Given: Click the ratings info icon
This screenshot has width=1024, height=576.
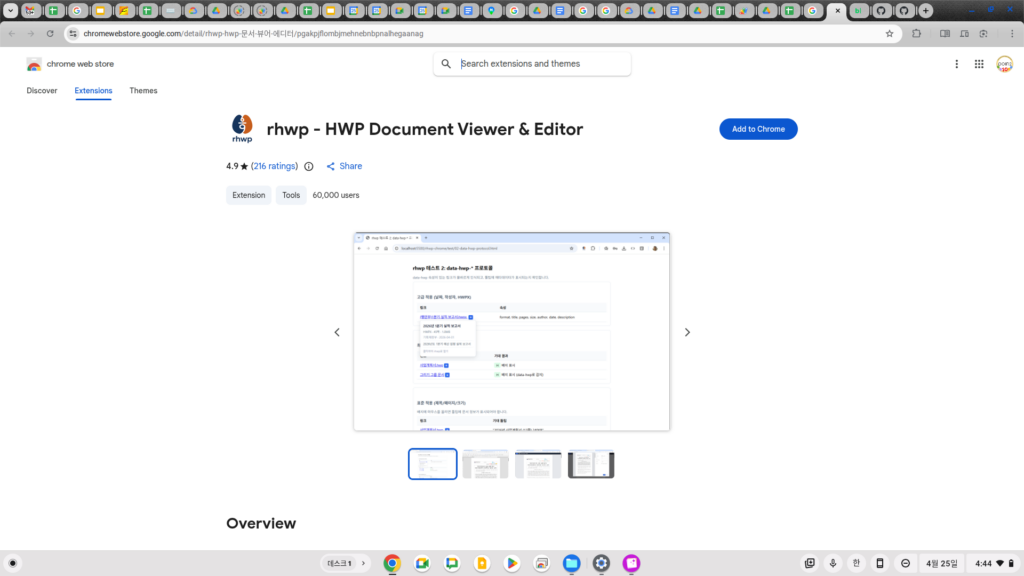Looking at the screenshot, I should [308, 166].
